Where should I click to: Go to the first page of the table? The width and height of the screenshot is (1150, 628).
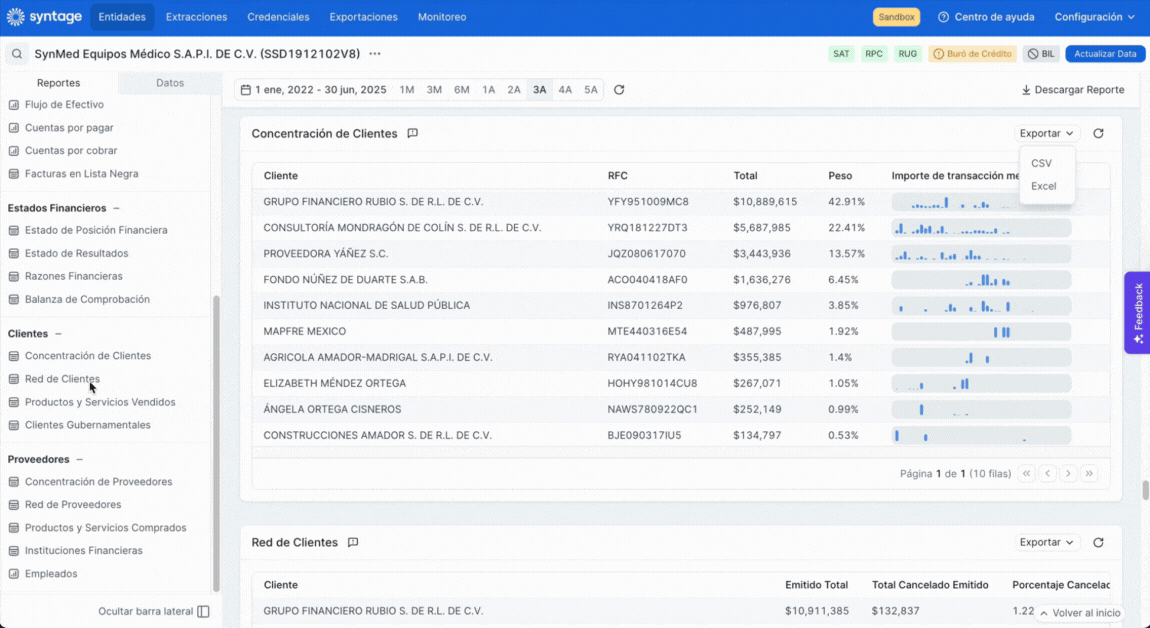point(1027,473)
